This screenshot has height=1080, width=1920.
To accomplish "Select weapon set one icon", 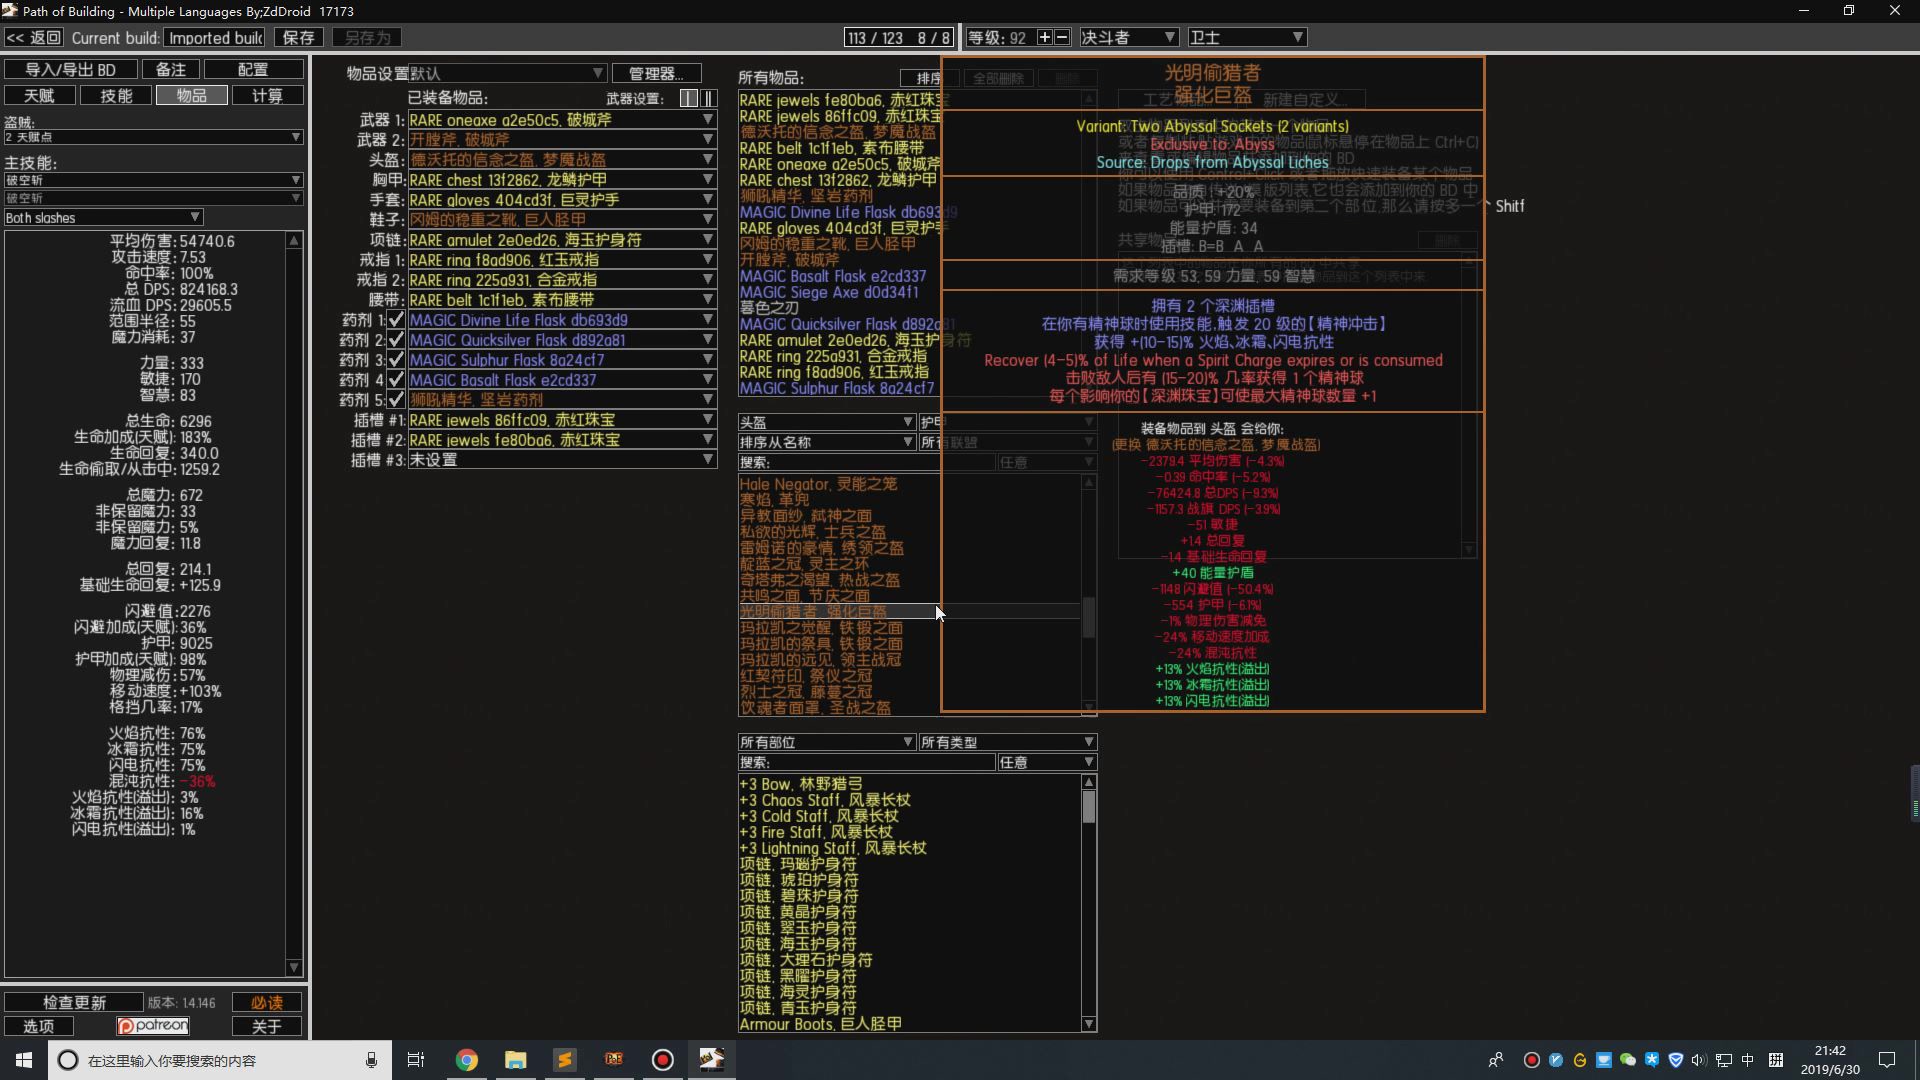I will [x=689, y=98].
